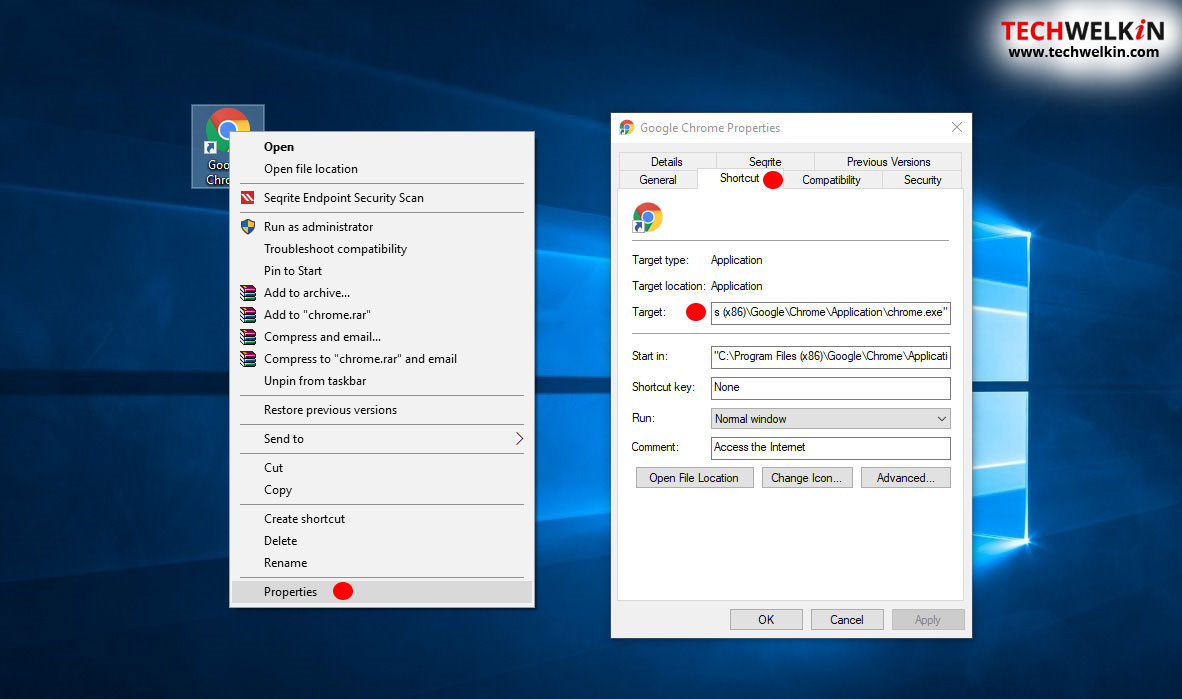Click Pin to Start
Viewport: 1182px width, 699px height.
[x=381, y=271]
